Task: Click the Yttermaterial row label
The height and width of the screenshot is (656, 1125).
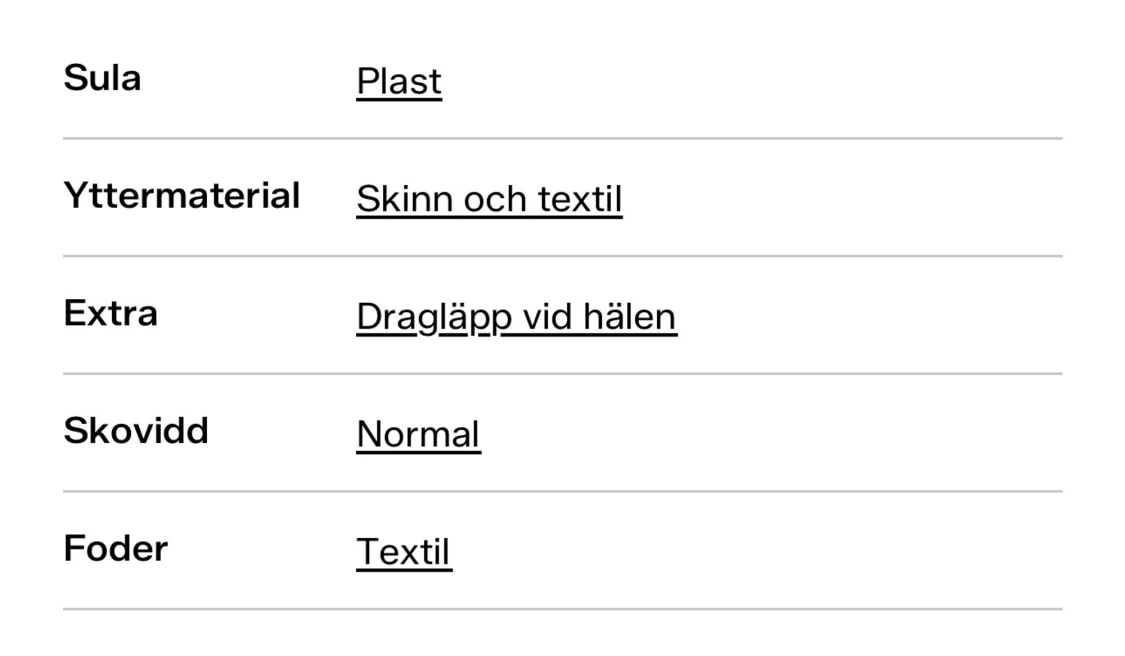Action: click(x=181, y=196)
